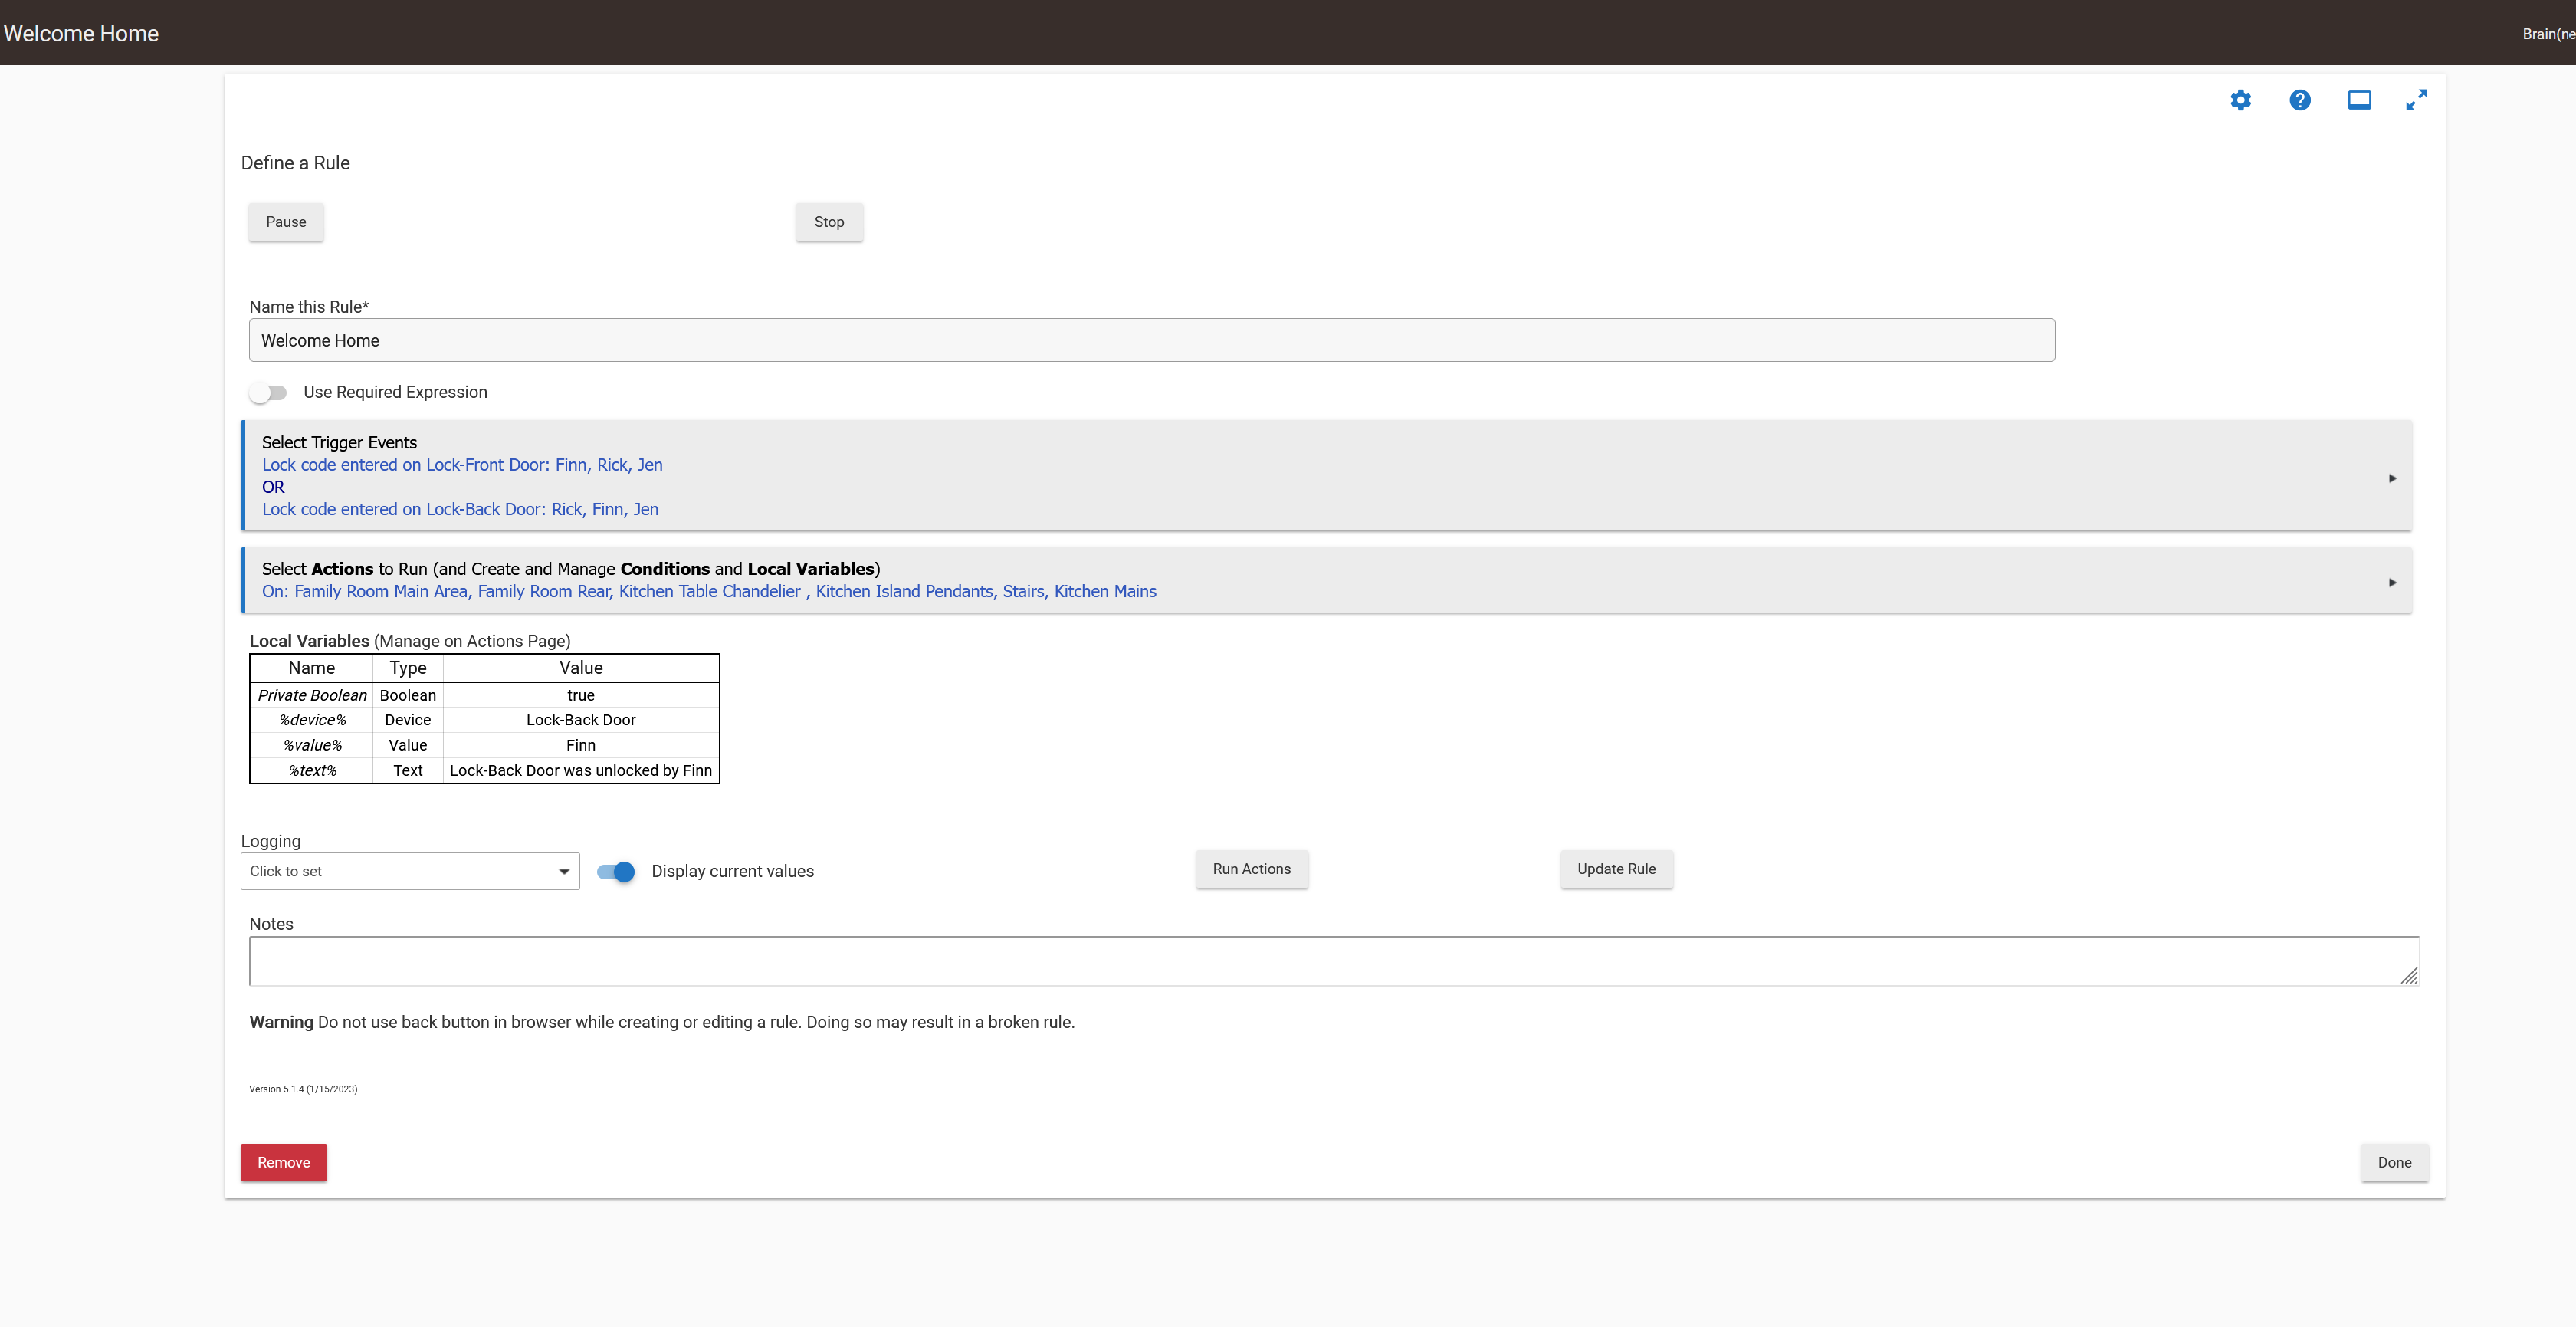2576x1327 pixels.
Task: Click the help question mark icon
Action: (2299, 100)
